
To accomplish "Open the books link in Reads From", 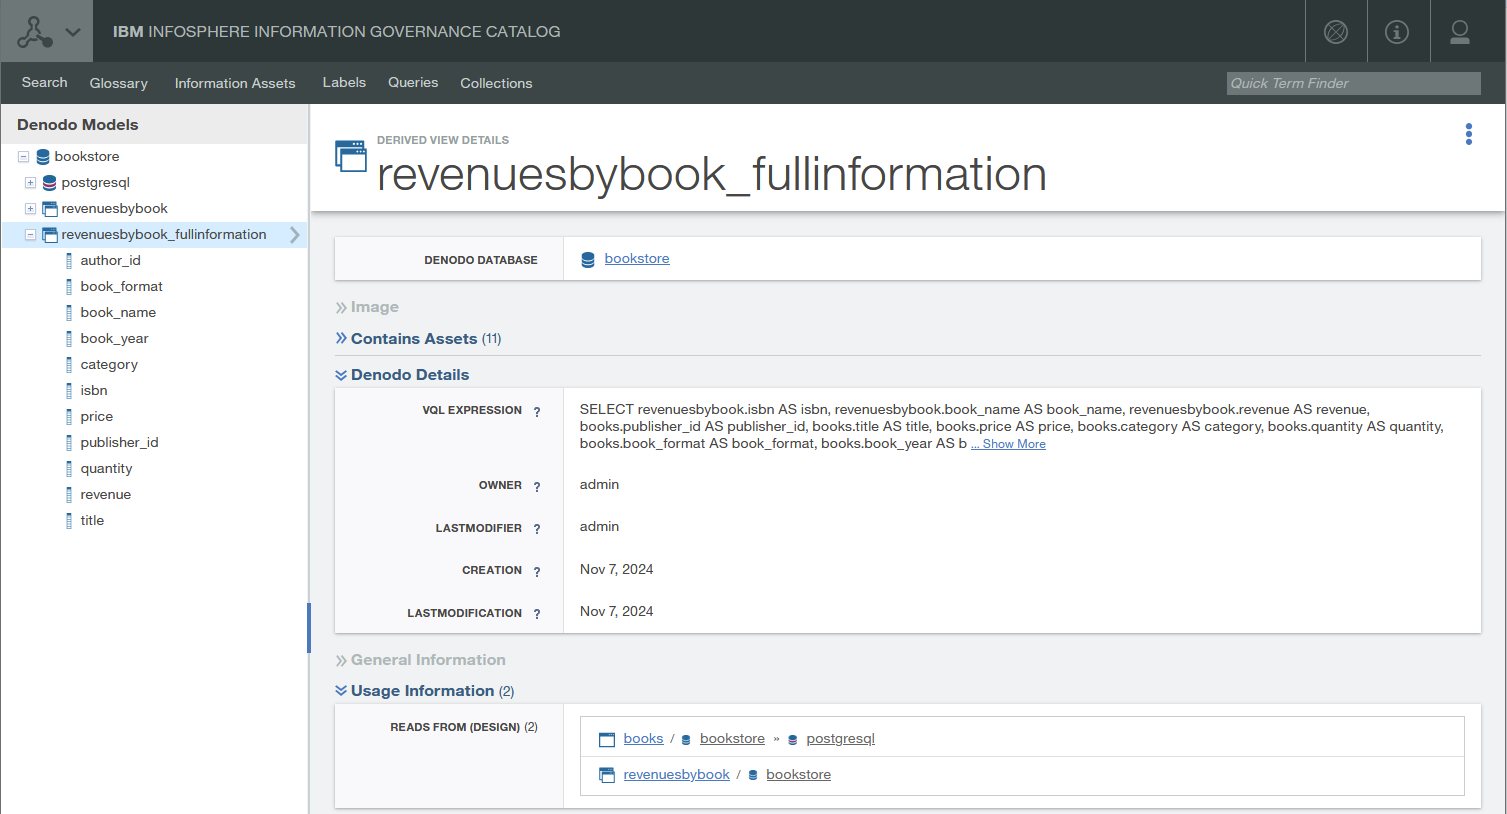I will click(643, 739).
